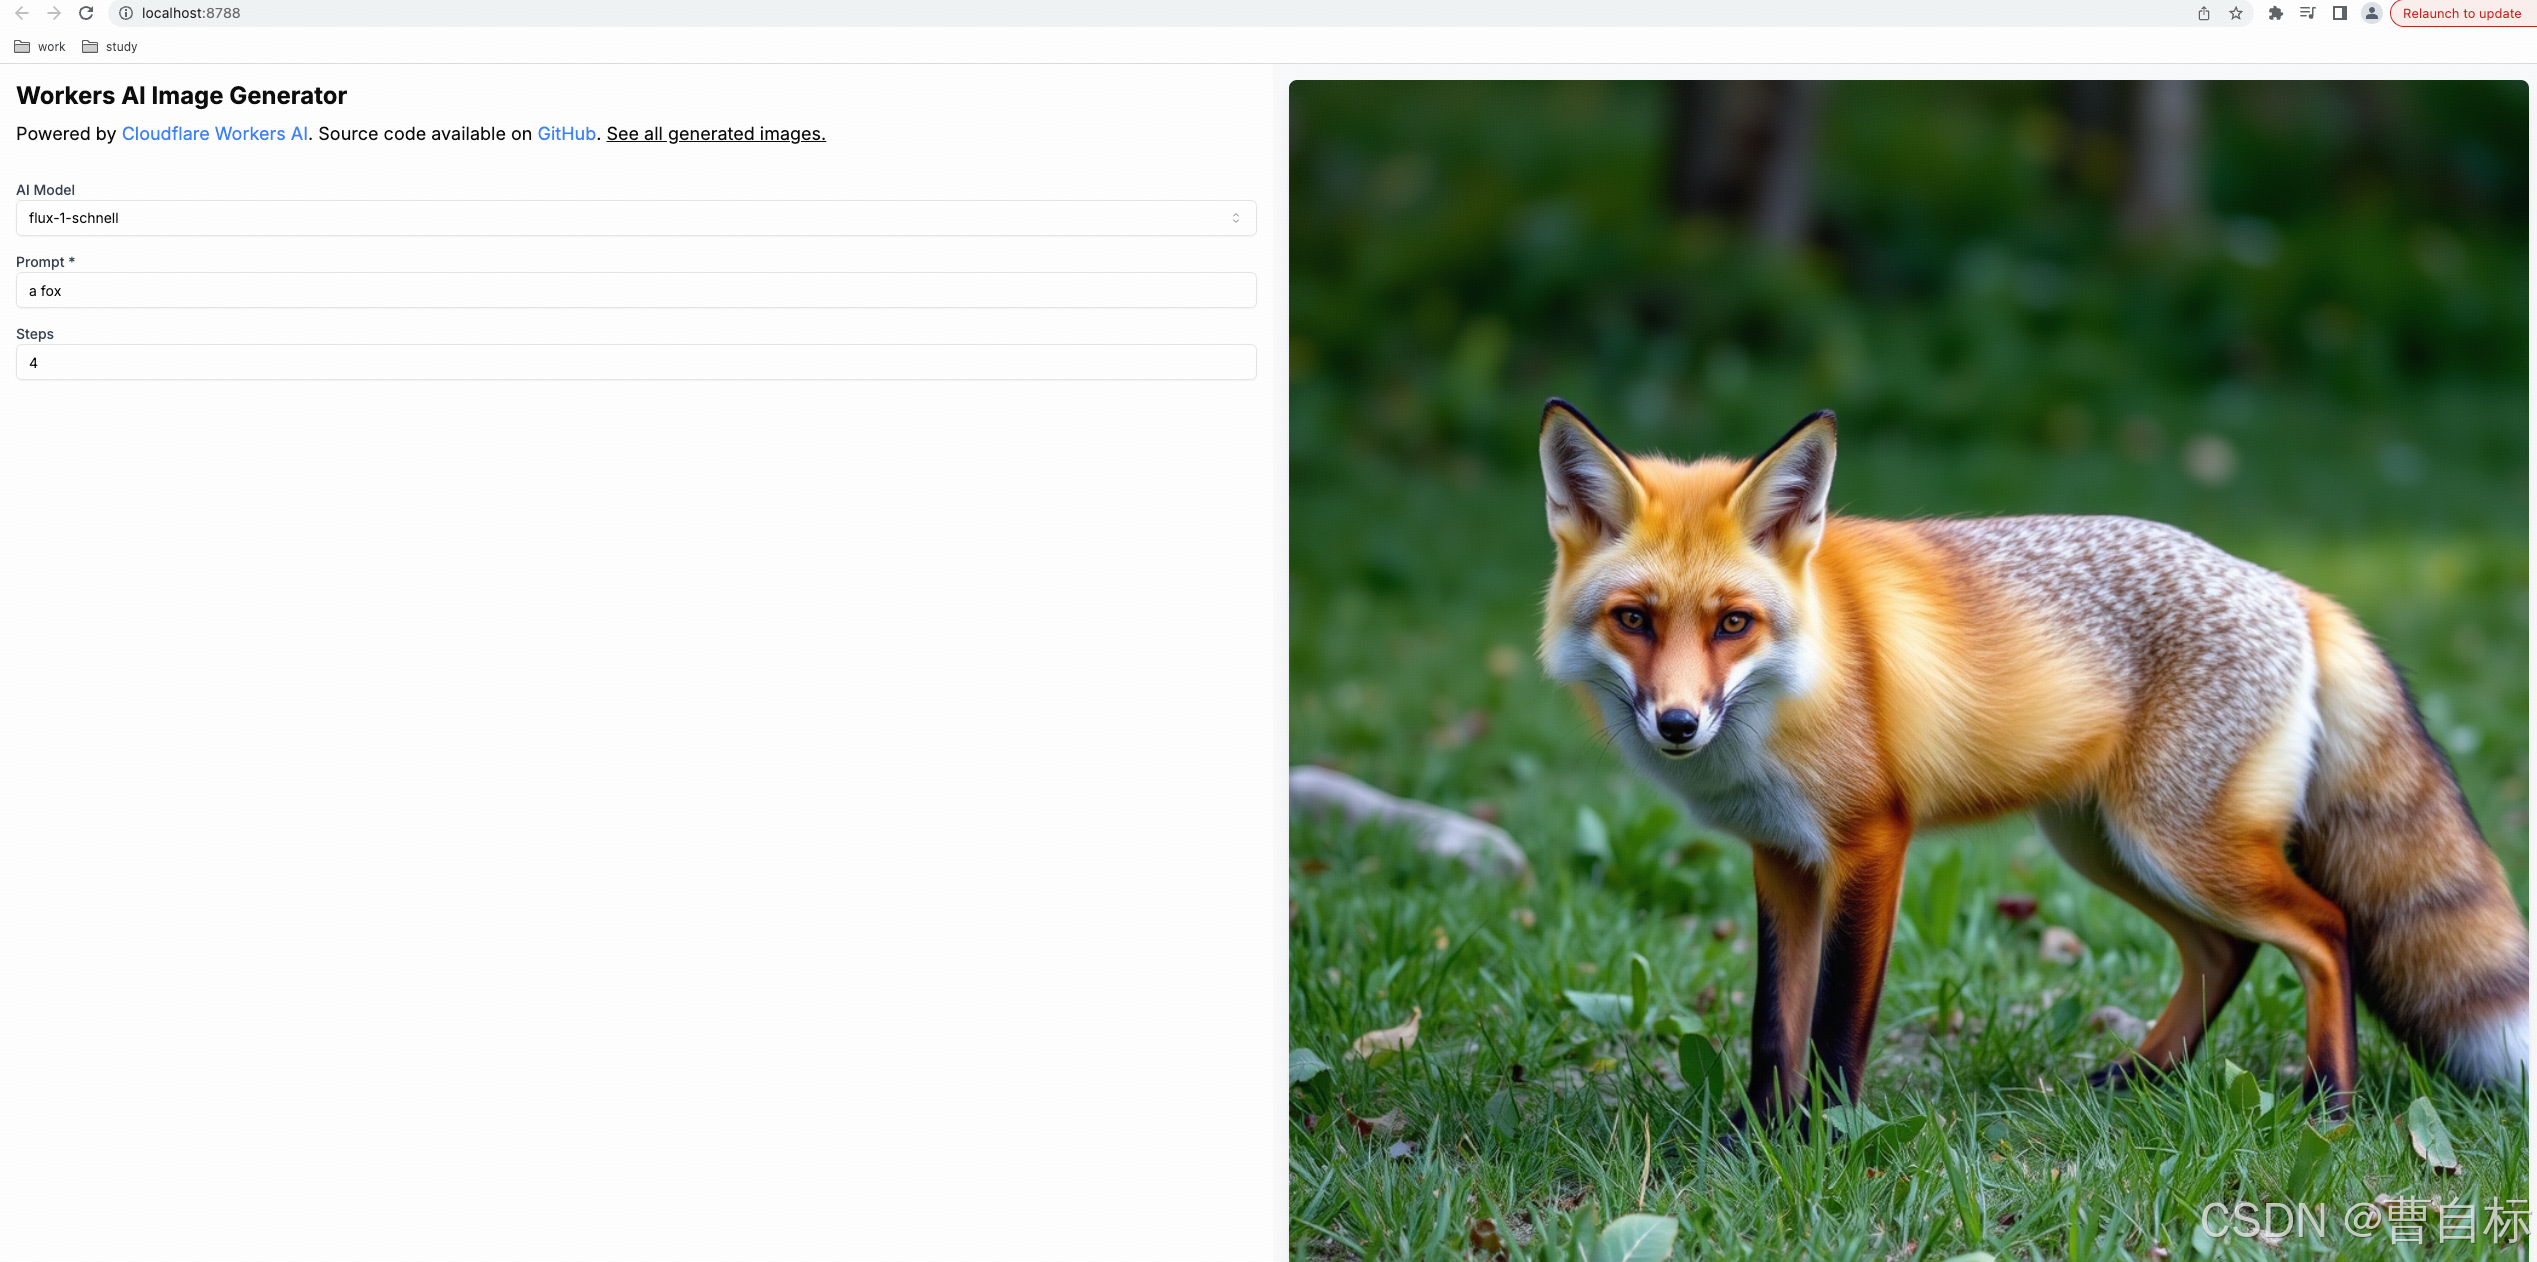
Task: Click See all generated images link
Action: (x=716, y=134)
